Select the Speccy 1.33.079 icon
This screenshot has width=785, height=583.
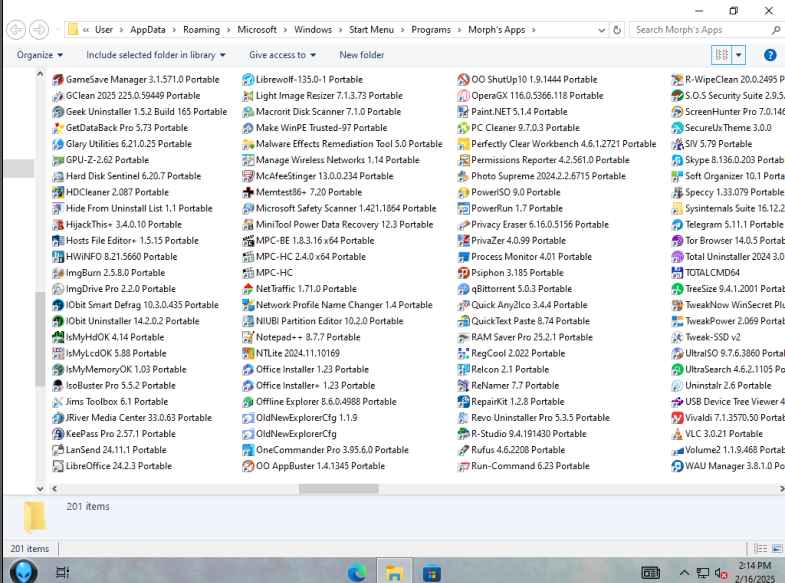pyautogui.click(x=677, y=192)
